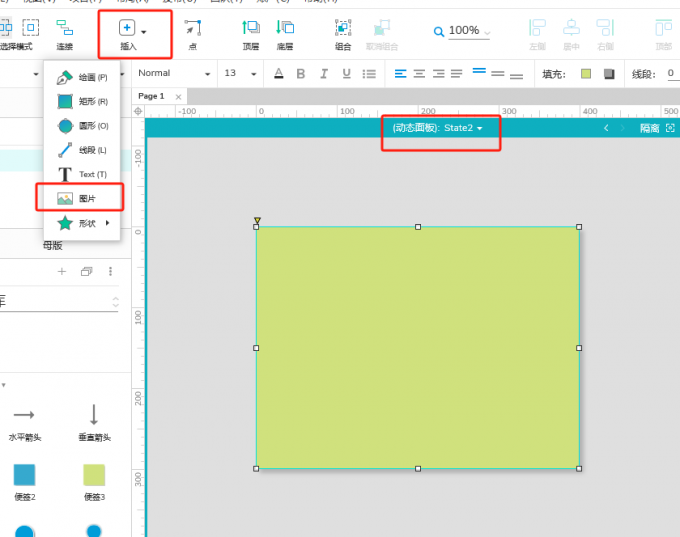
Task: Open the left panel dropdown arrow
Action: pyautogui.click(x=36, y=74)
